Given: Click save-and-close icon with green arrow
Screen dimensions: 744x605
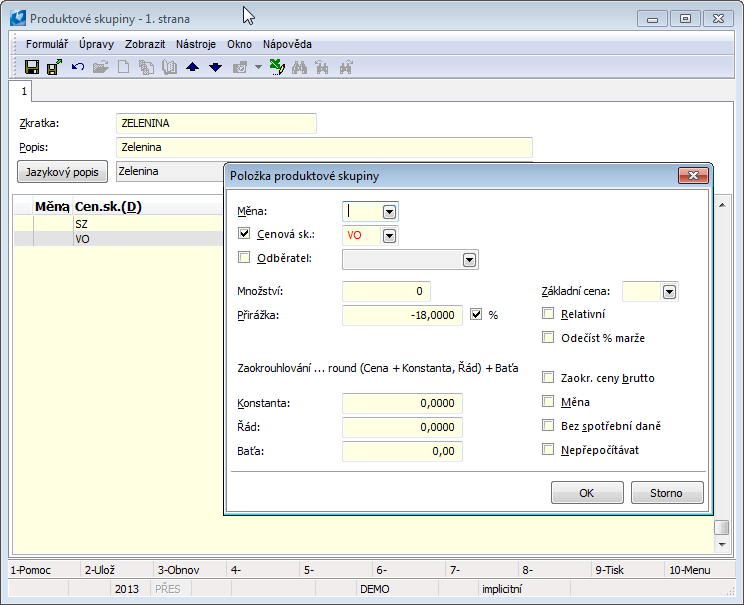Looking at the screenshot, I should click(x=54, y=67).
